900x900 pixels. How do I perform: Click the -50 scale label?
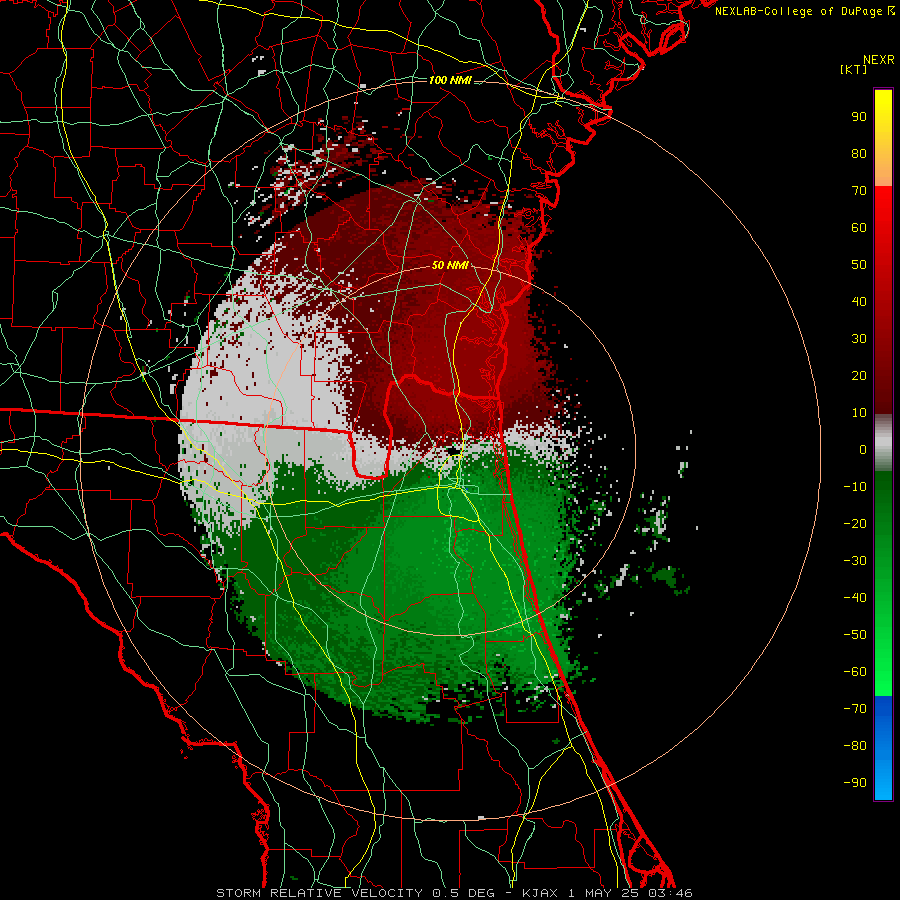(x=855, y=635)
